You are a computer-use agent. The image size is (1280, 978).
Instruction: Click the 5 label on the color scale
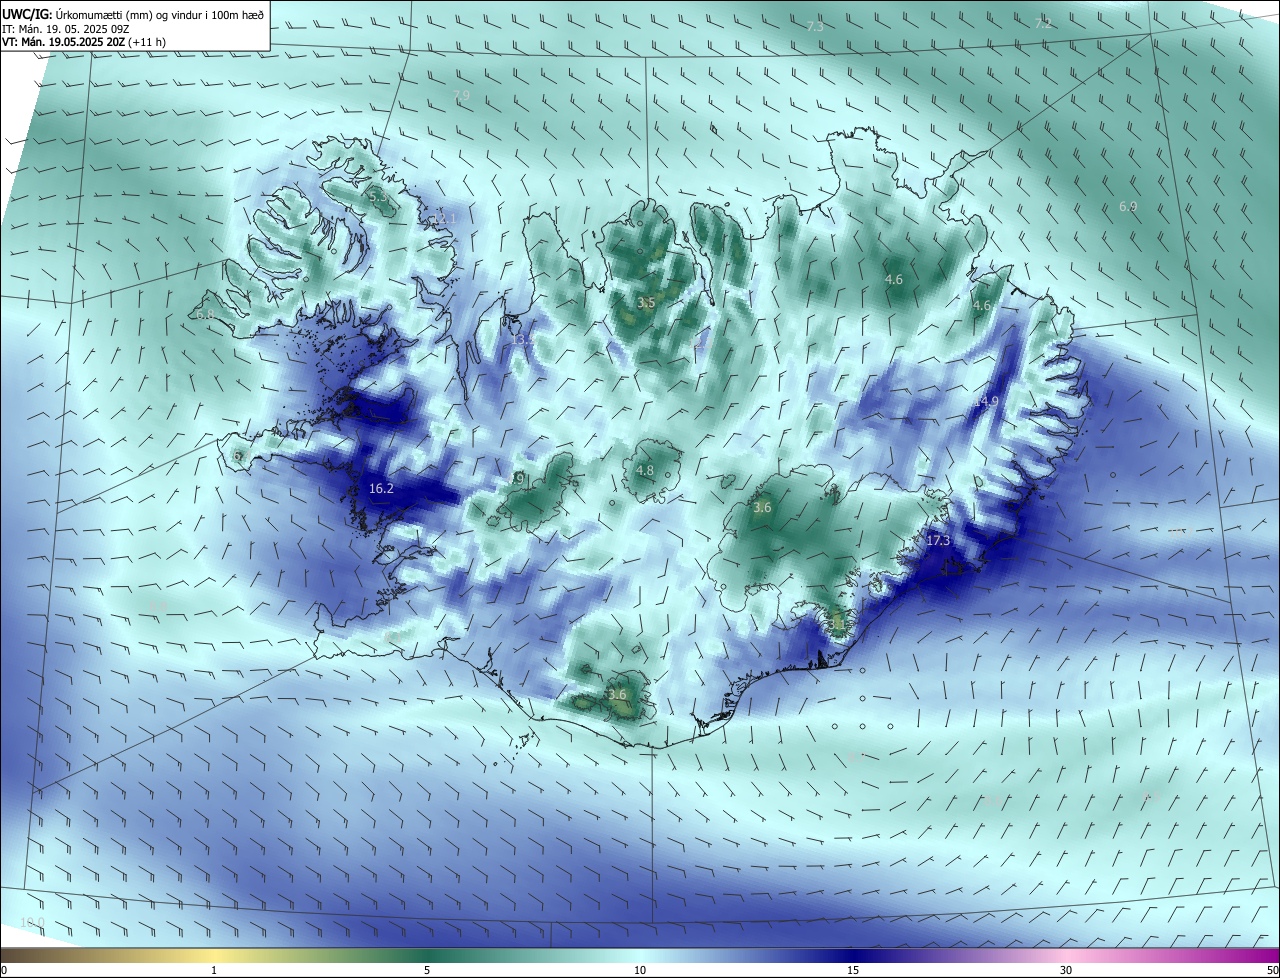(x=427, y=970)
